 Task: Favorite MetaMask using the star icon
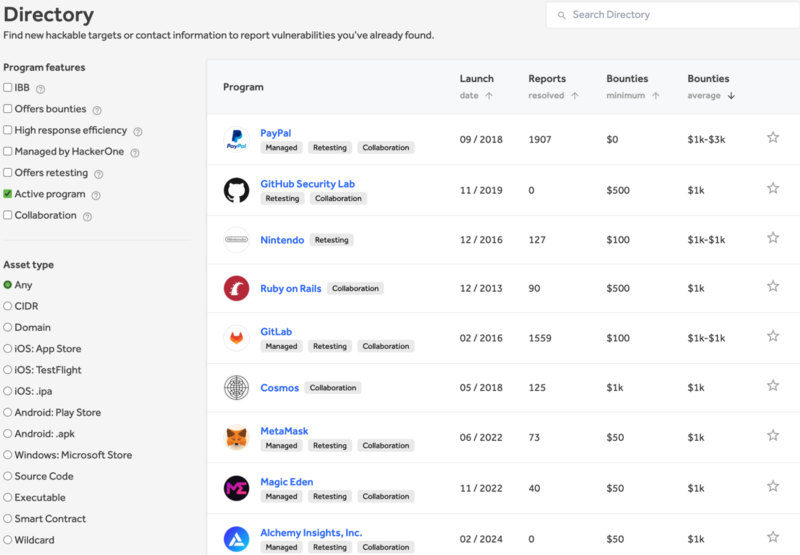(773, 436)
